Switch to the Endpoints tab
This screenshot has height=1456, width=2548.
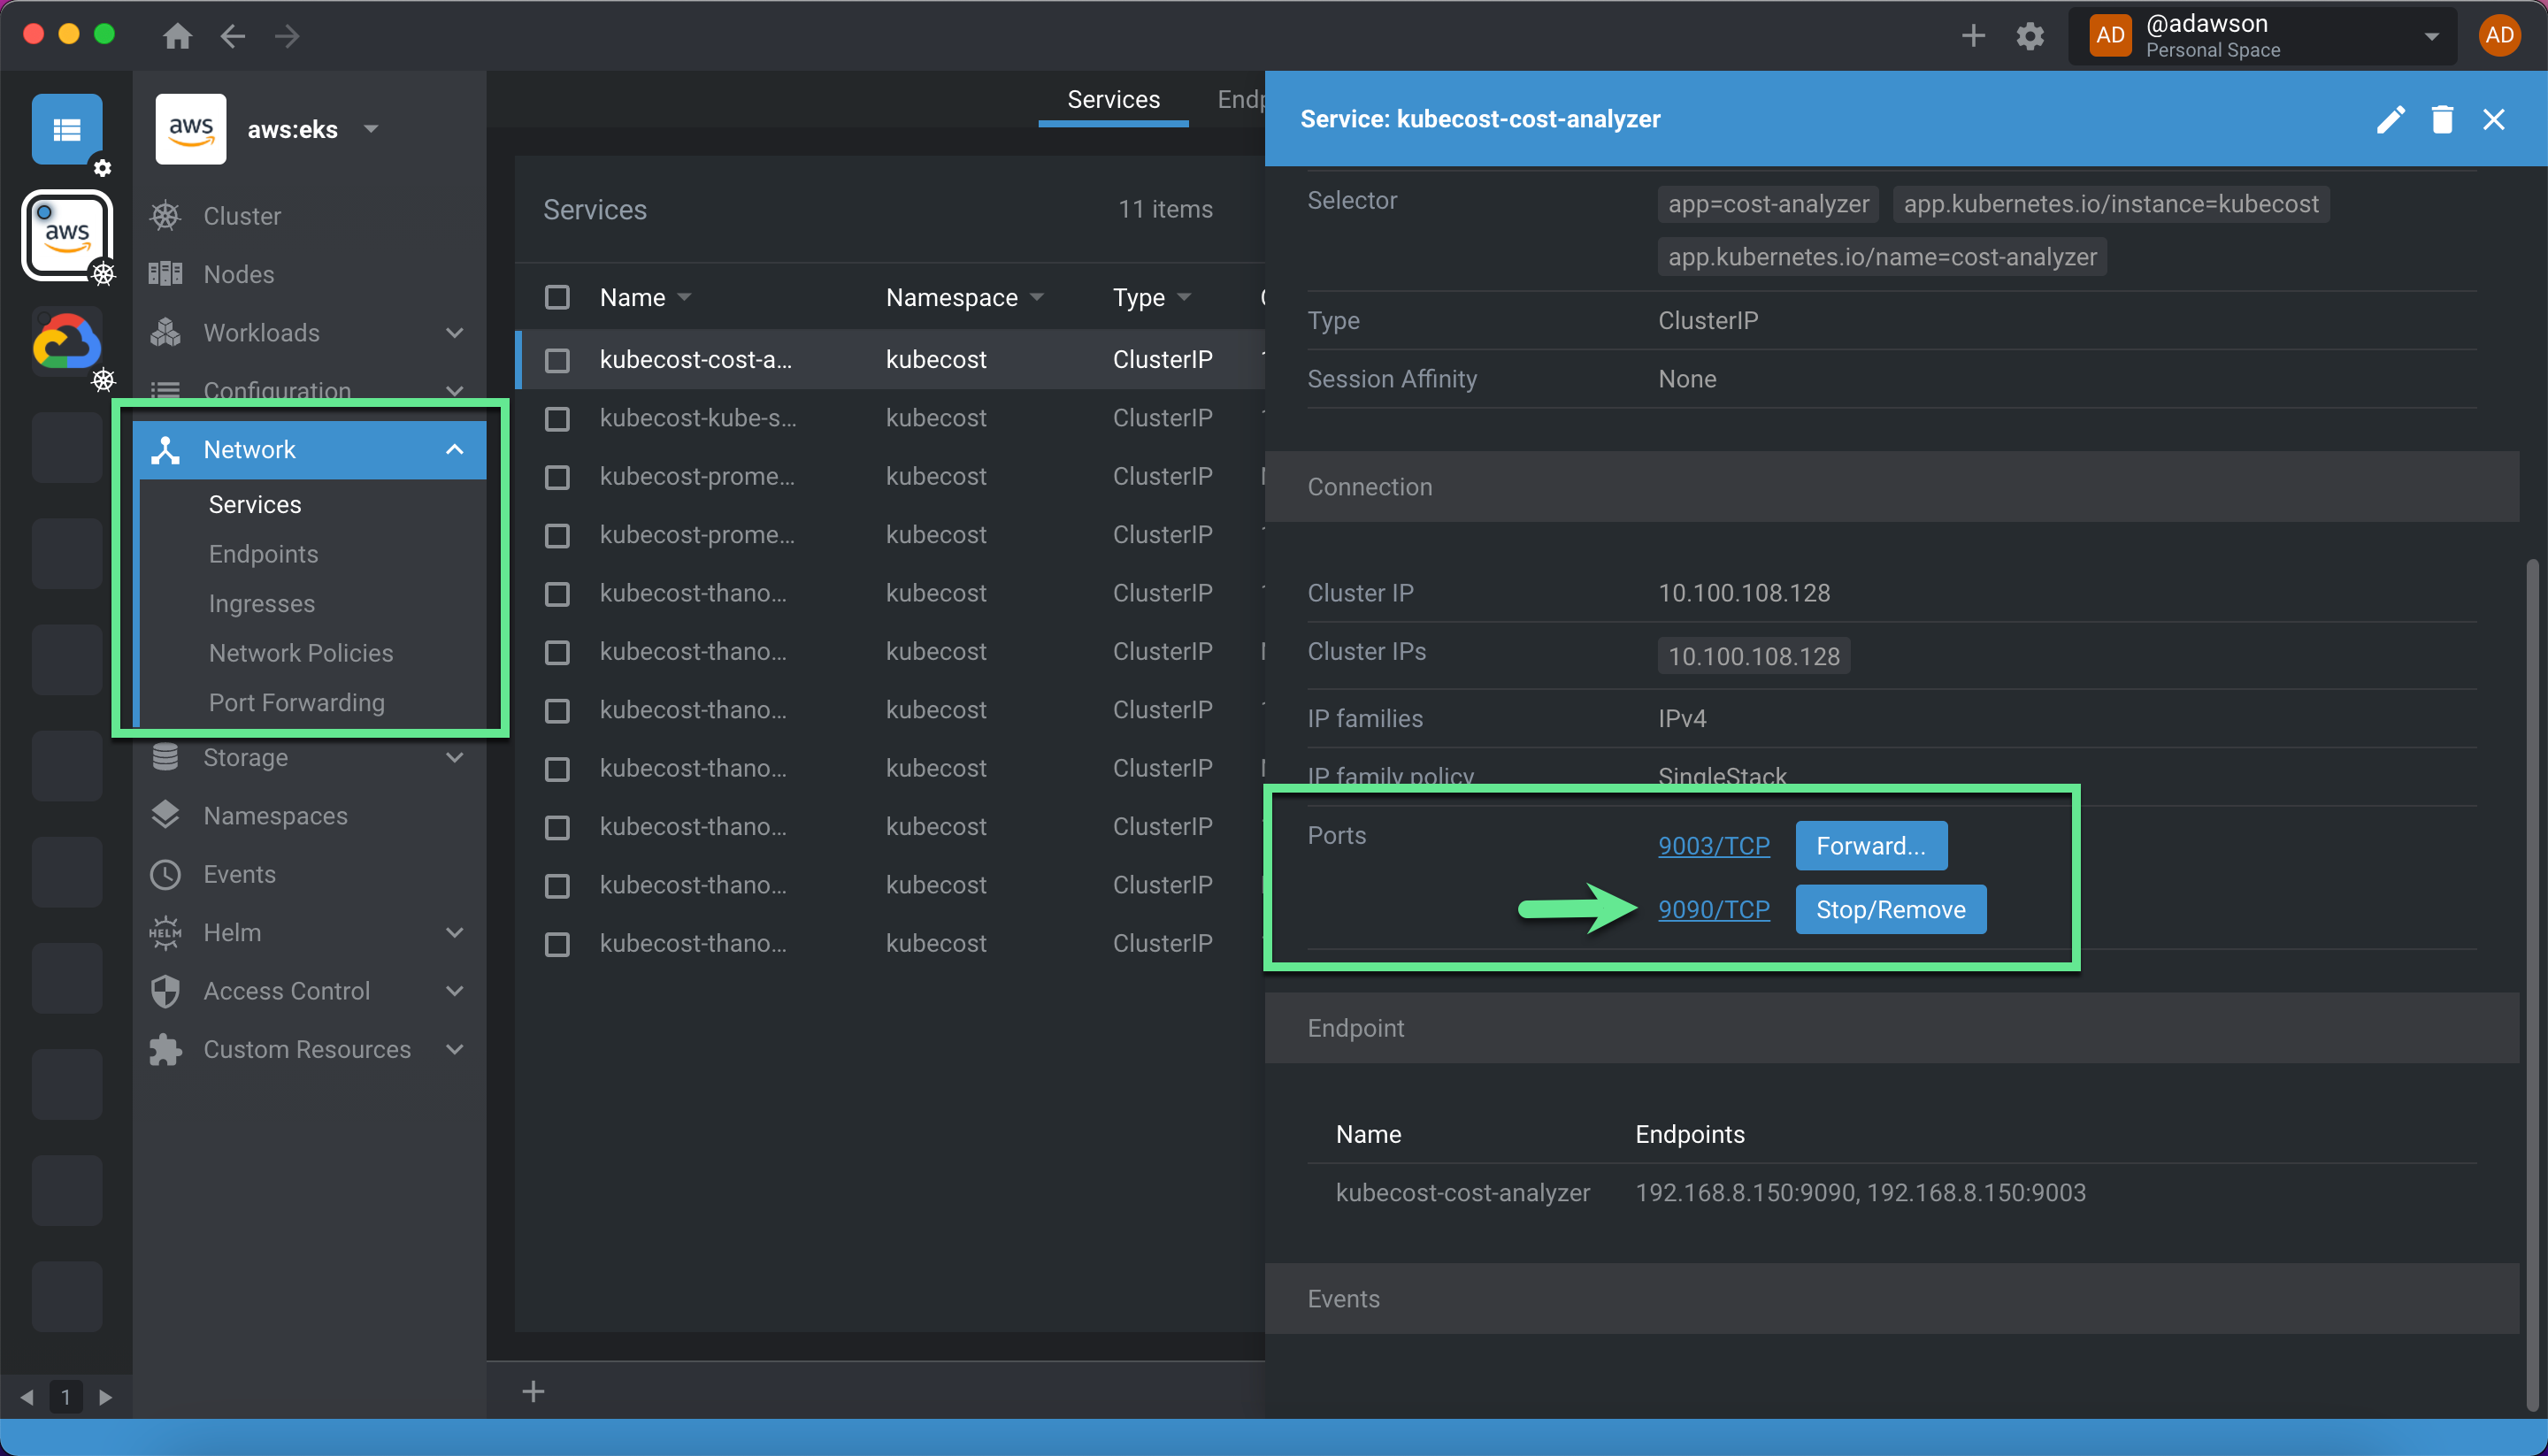tap(1244, 96)
